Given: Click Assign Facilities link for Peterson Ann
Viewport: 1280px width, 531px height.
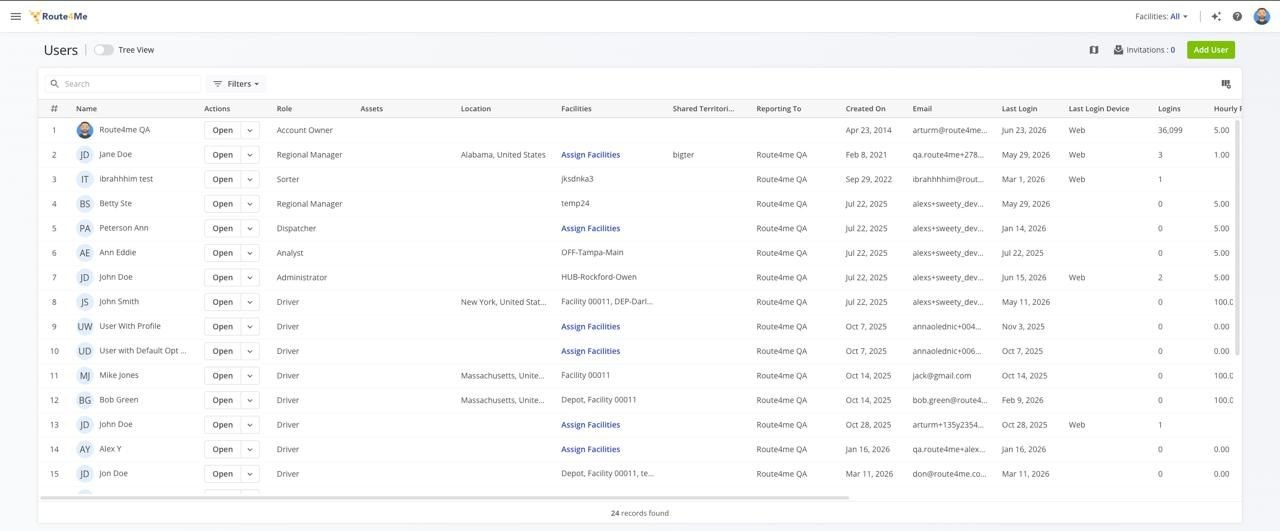Looking at the screenshot, I should (590, 228).
